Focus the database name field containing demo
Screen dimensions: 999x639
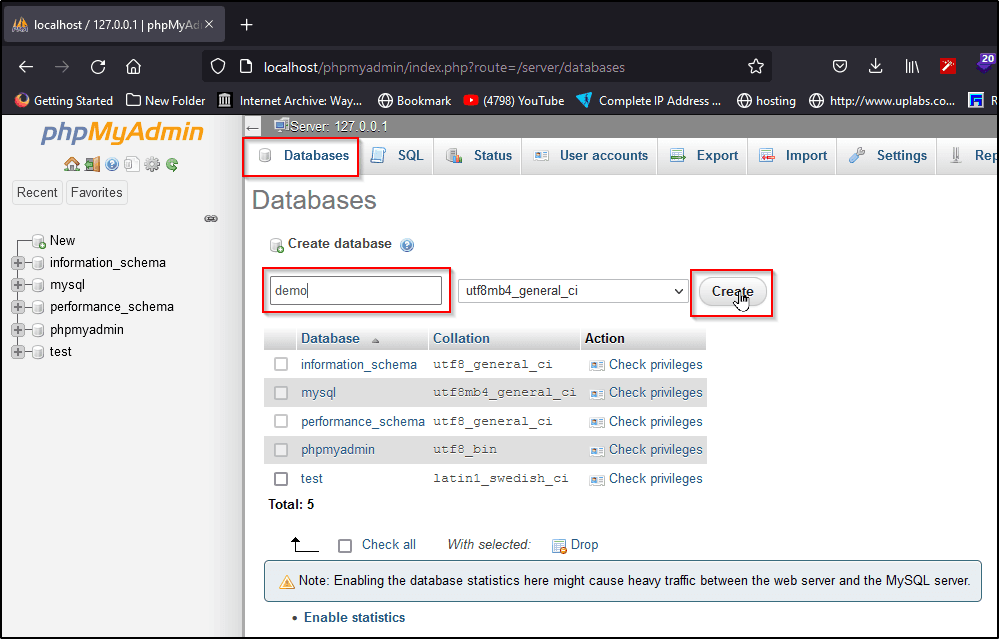tap(356, 291)
